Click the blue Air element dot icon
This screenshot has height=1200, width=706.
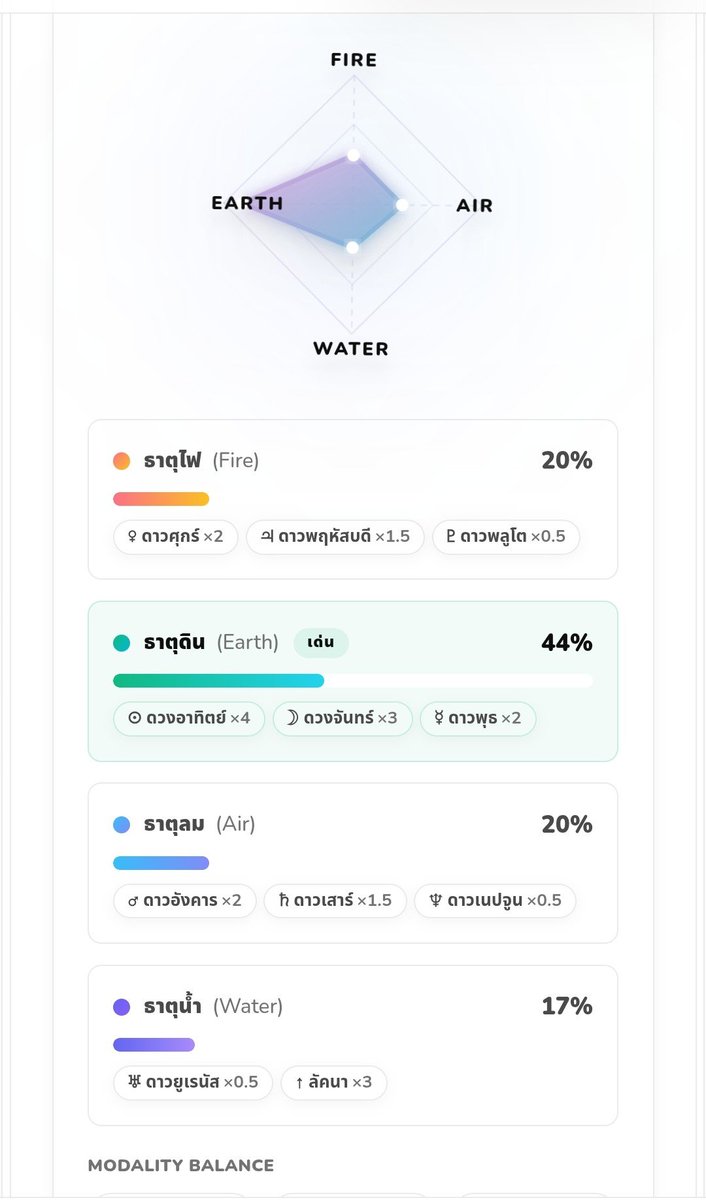(x=122, y=825)
